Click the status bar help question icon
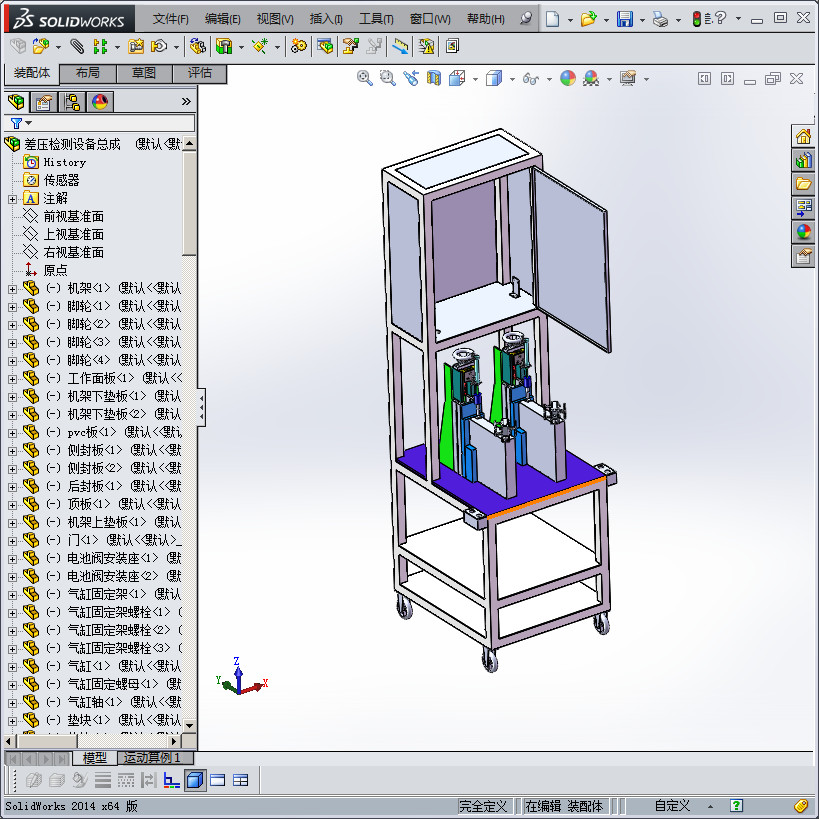Viewport: 819px width, 819px height. 736,806
